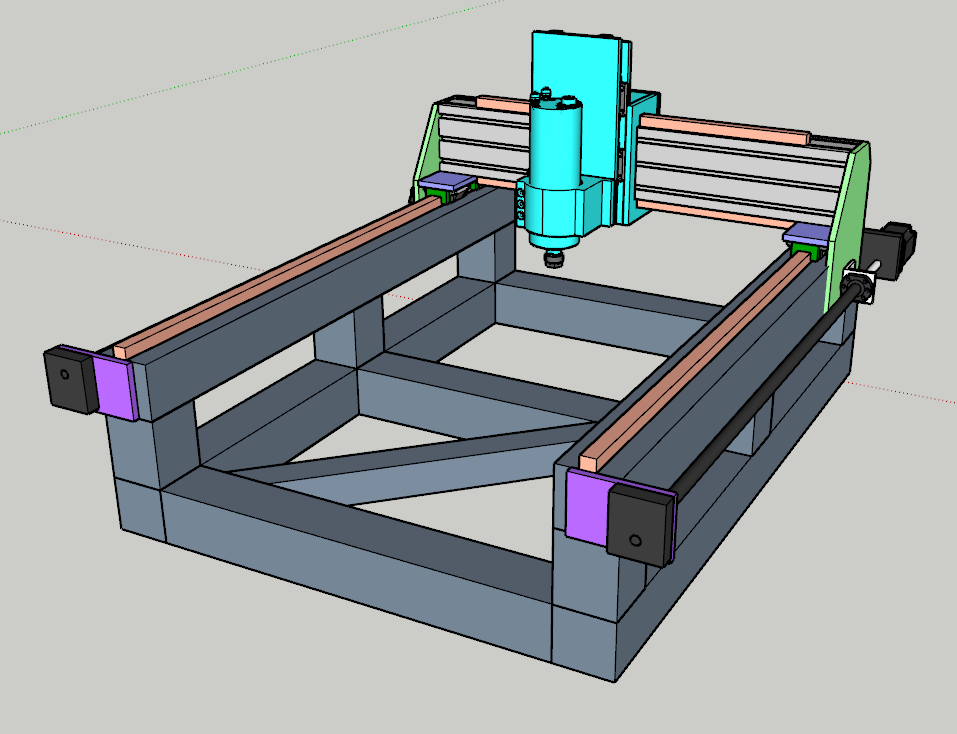Select the cyan spindle motor cylinder
The image size is (957, 734).
(553, 140)
